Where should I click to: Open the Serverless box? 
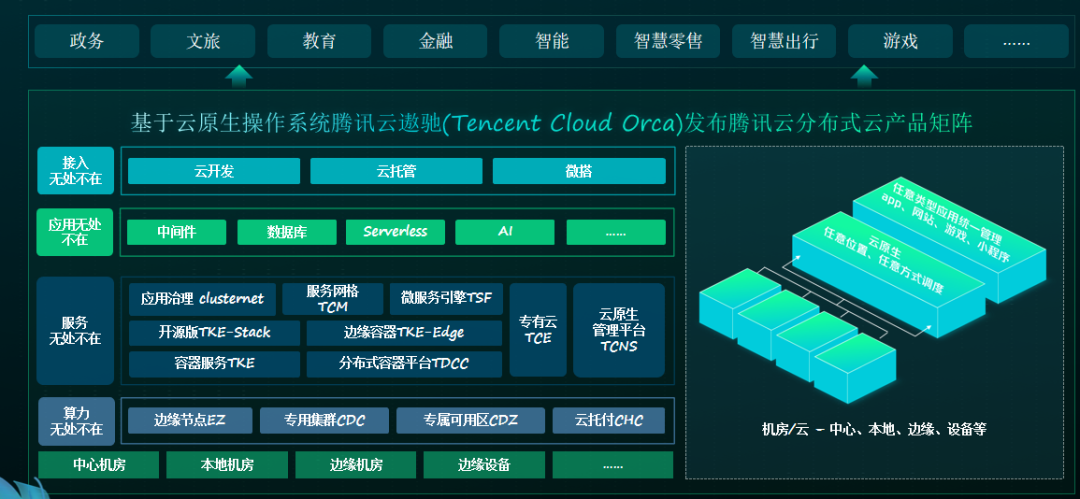click(x=395, y=232)
